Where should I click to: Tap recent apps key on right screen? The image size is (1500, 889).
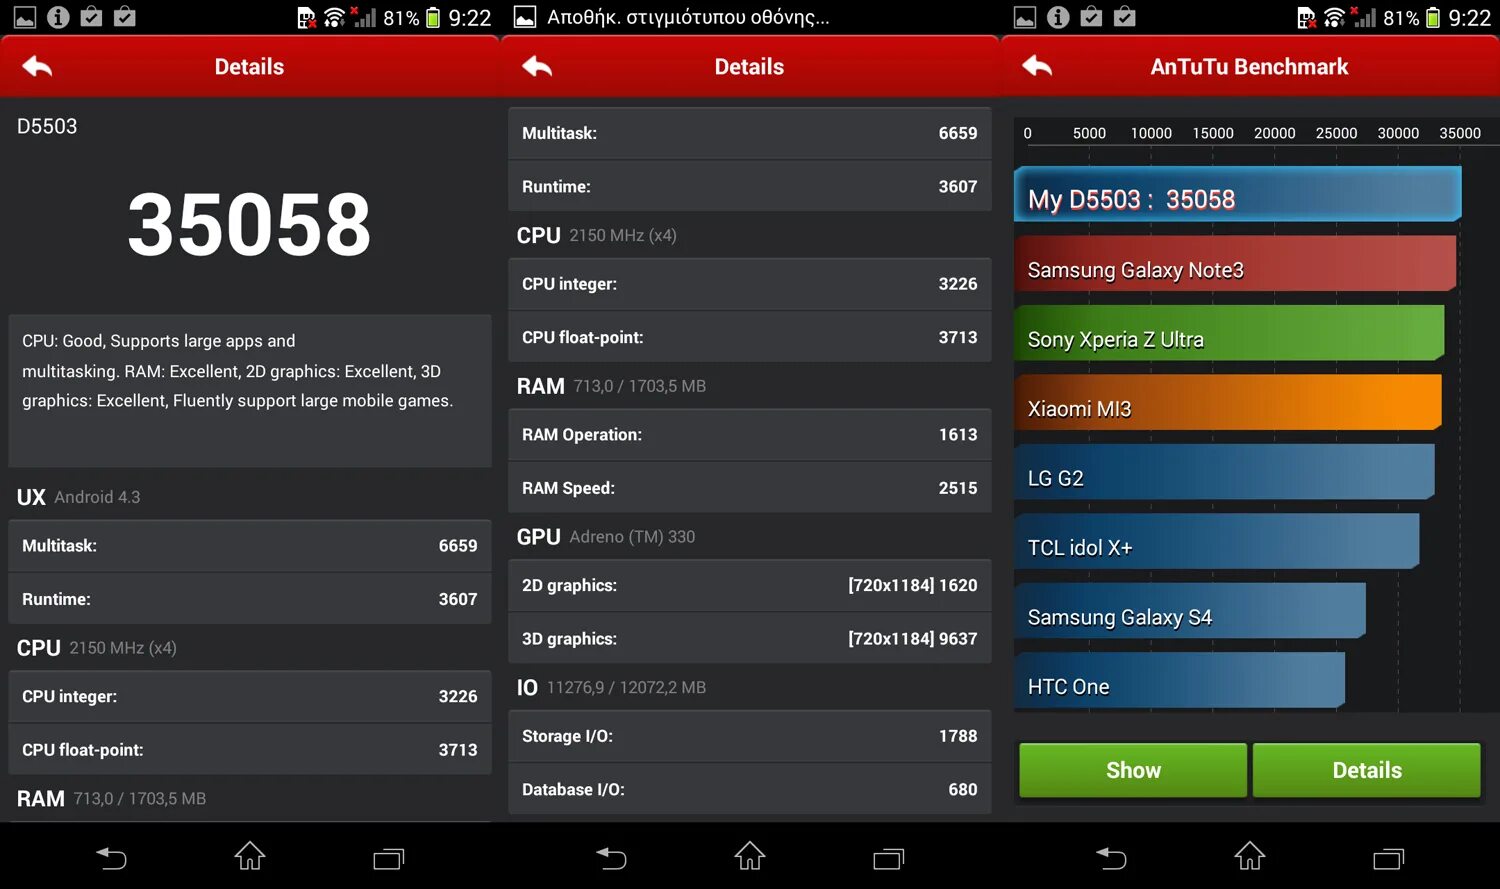1388,858
